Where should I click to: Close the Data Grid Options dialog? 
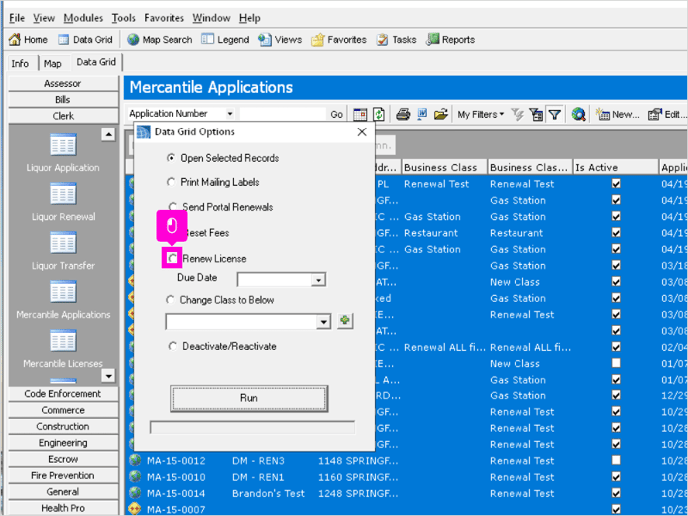362,132
